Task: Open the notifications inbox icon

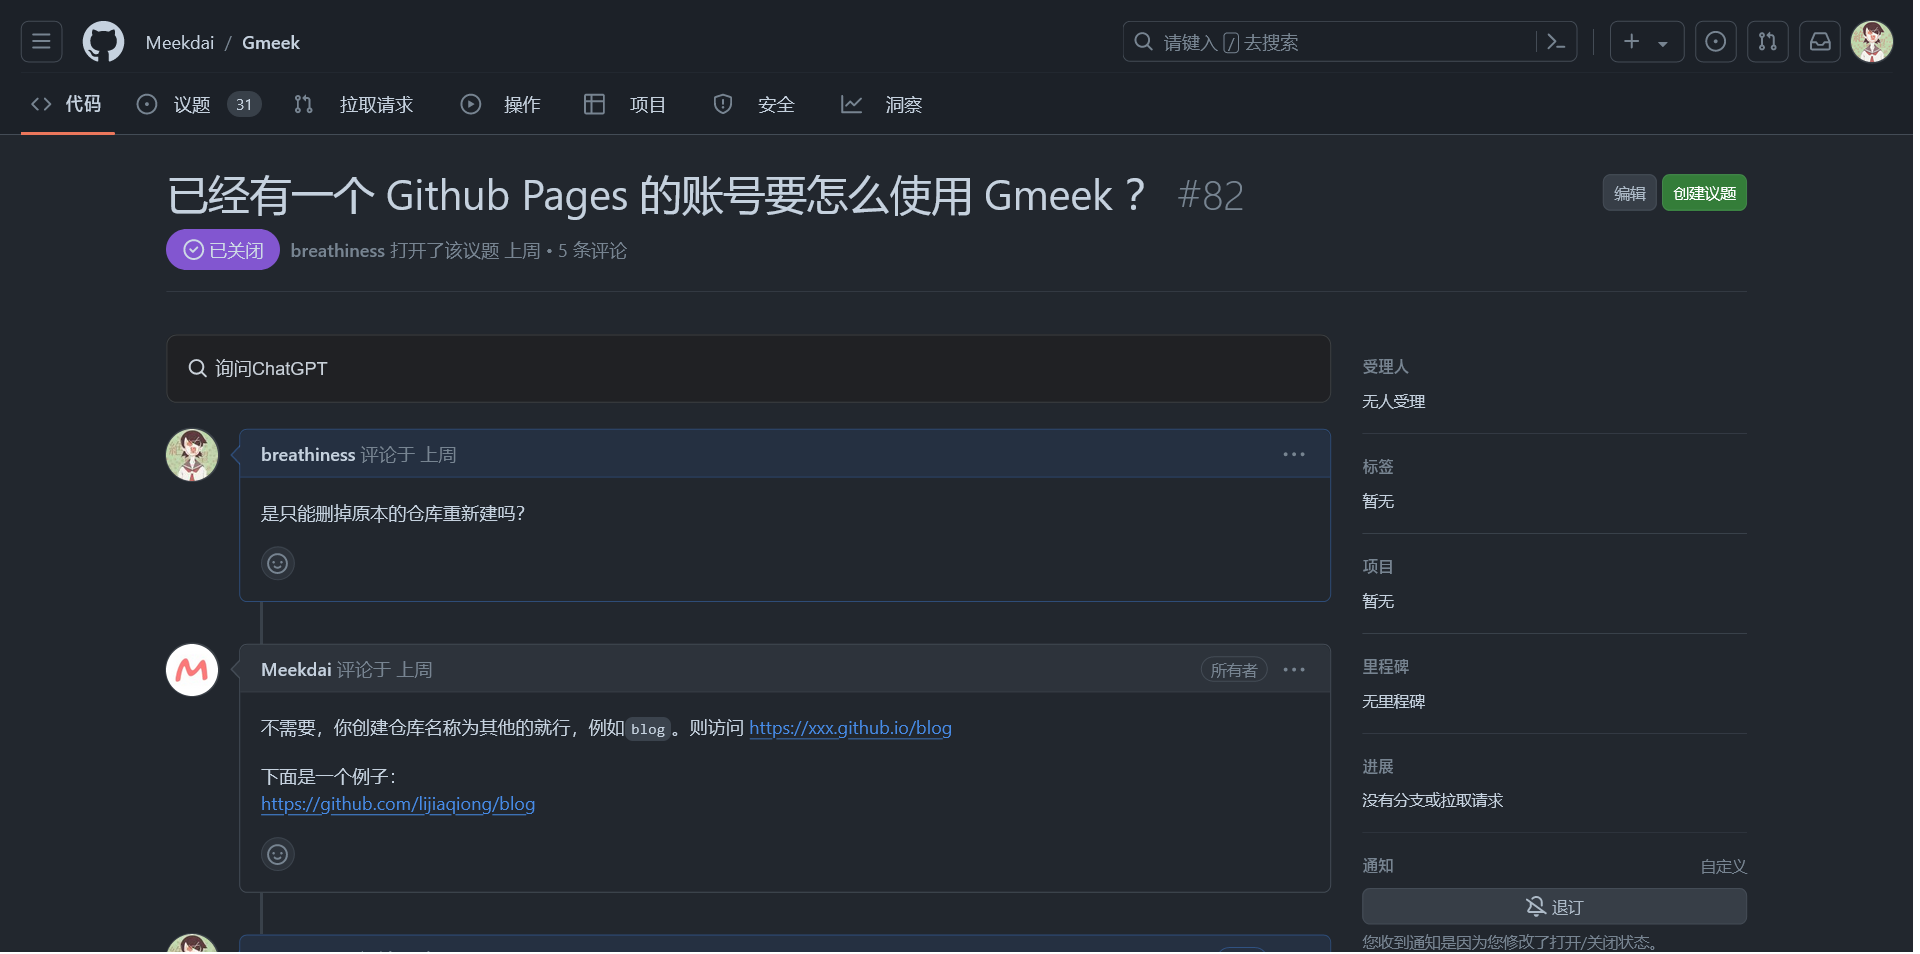Action: (1819, 41)
